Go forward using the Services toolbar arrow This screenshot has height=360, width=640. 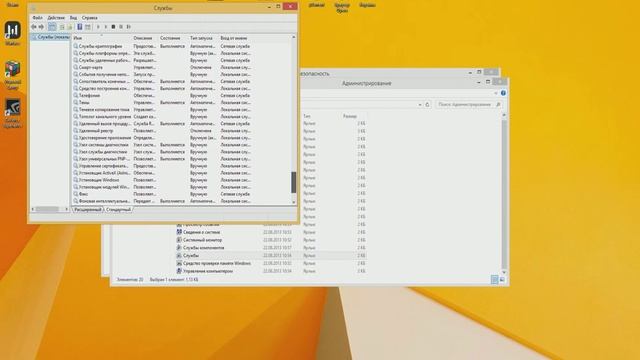pos(41,27)
